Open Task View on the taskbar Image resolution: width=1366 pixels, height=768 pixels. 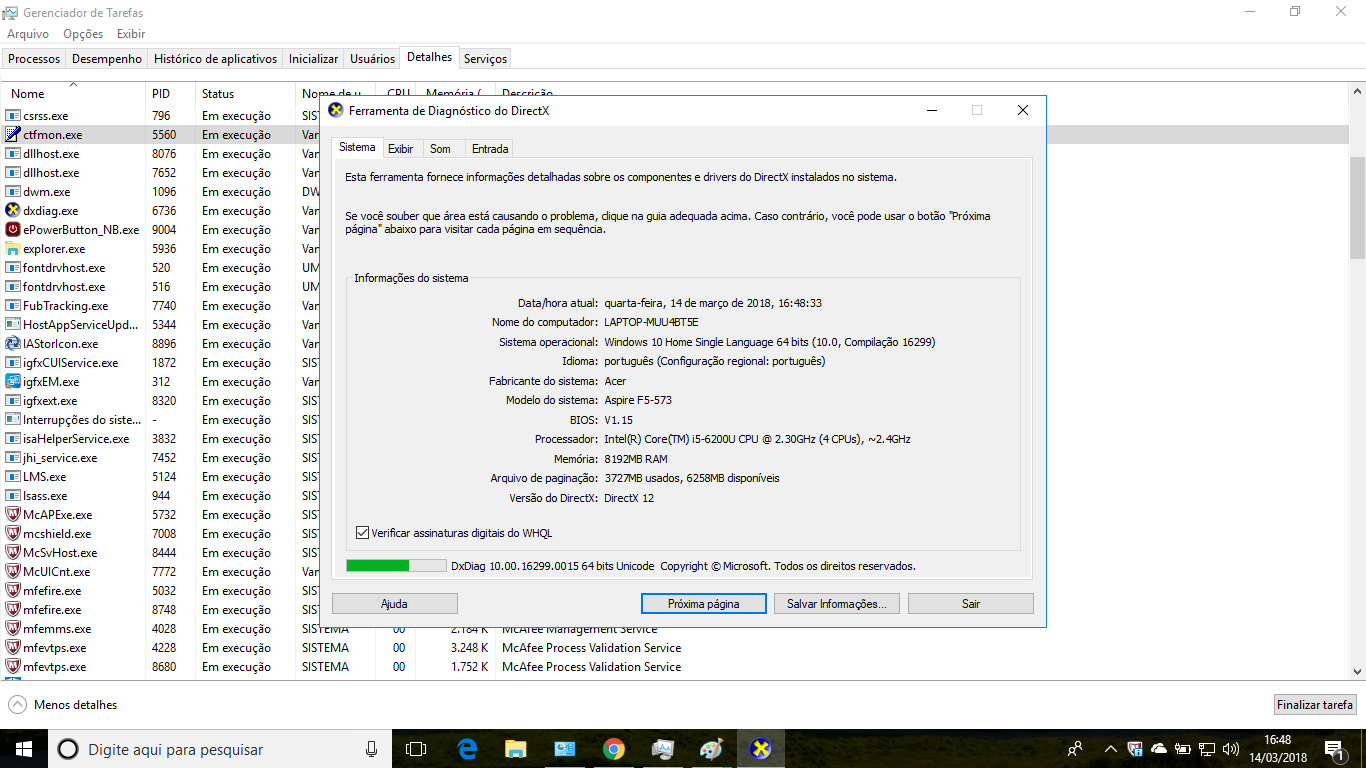pyautogui.click(x=416, y=748)
